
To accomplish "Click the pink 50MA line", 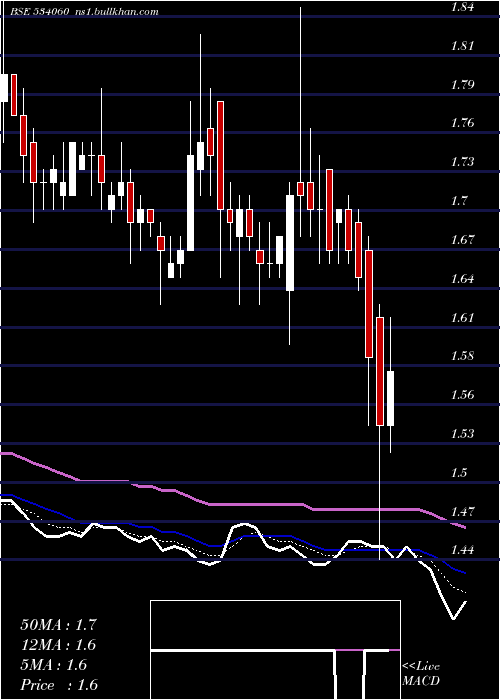I will click(259, 504).
